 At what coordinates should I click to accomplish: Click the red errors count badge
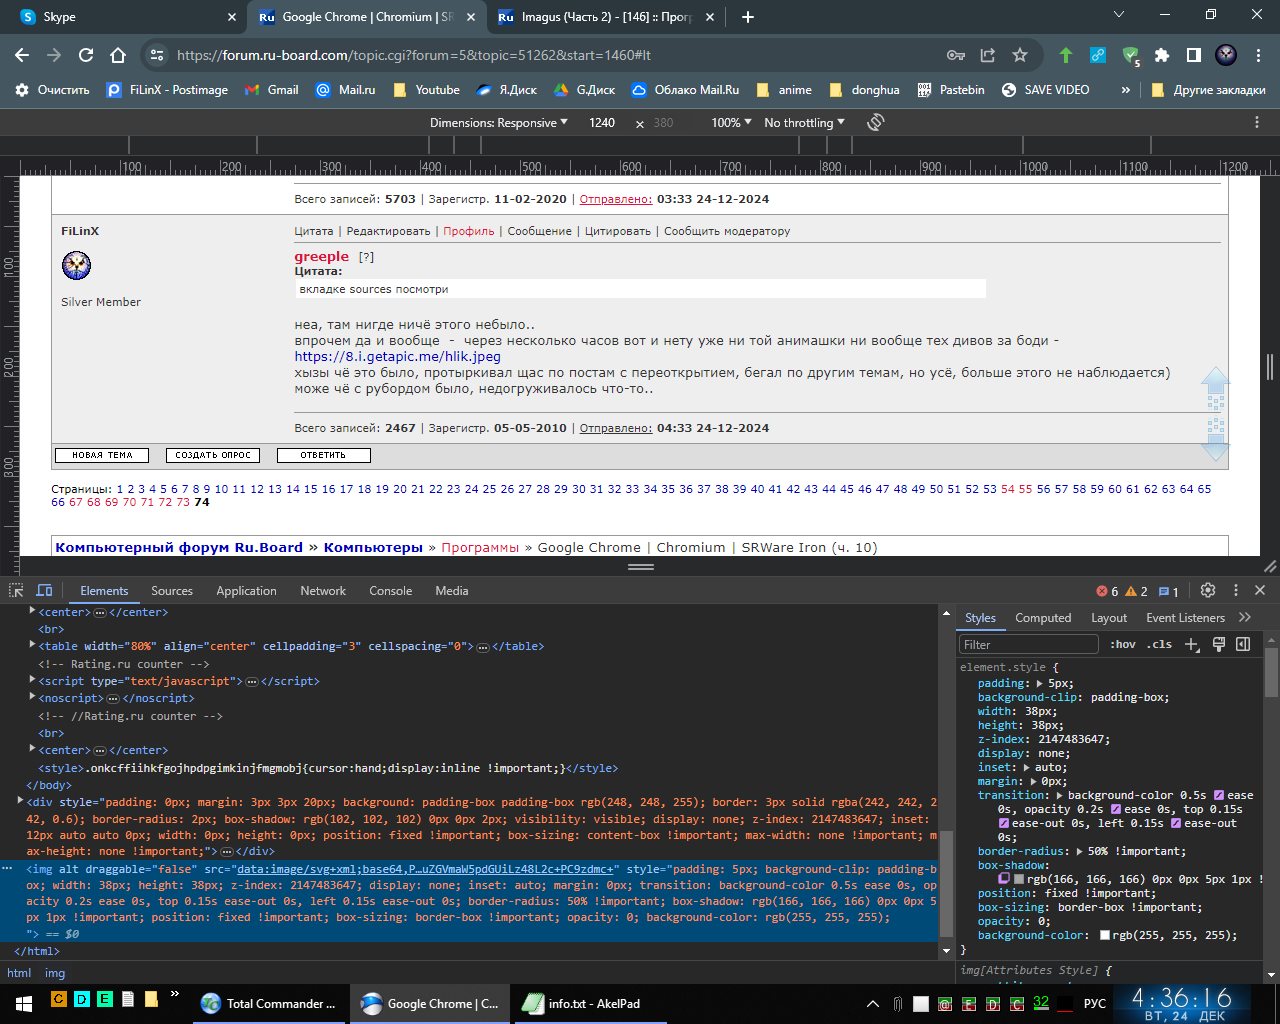pyautogui.click(x=1107, y=591)
